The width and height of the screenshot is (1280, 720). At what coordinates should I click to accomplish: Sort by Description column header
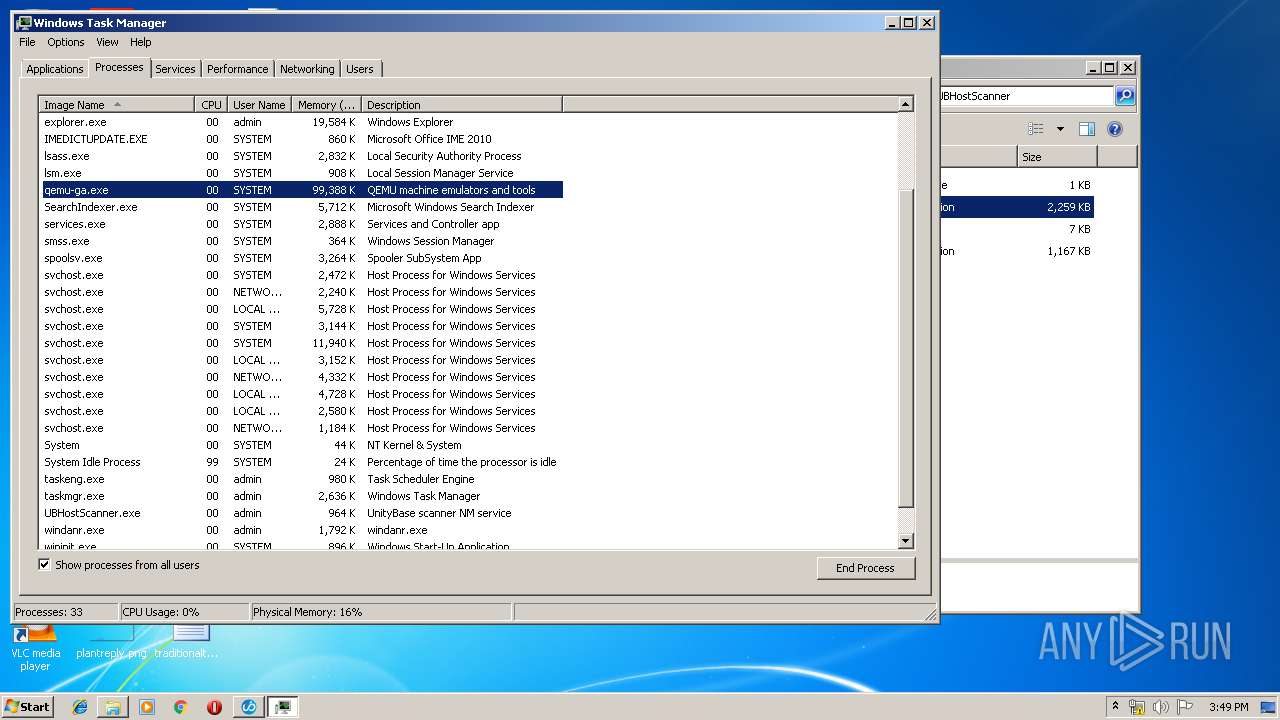point(461,104)
